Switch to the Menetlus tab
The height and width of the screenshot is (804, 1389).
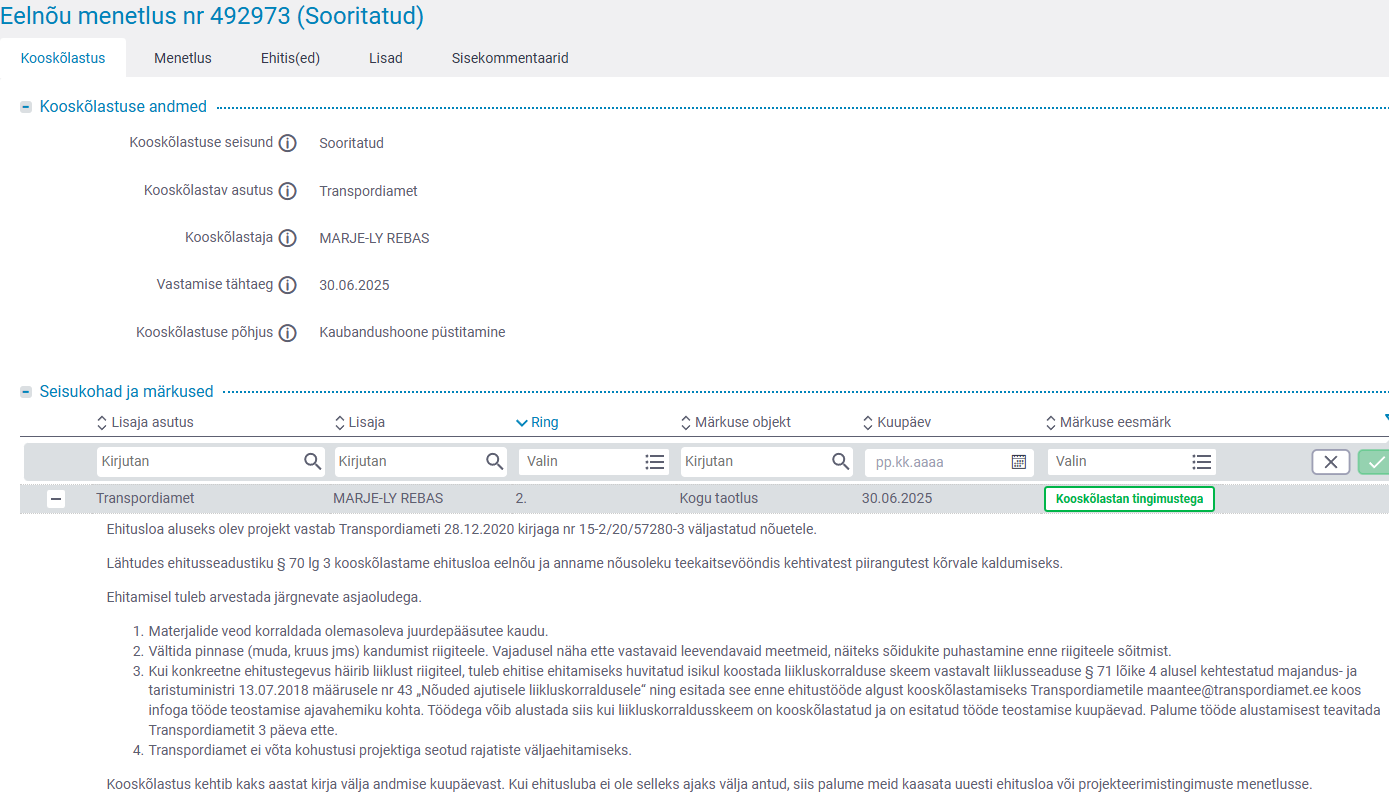[x=183, y=58]
